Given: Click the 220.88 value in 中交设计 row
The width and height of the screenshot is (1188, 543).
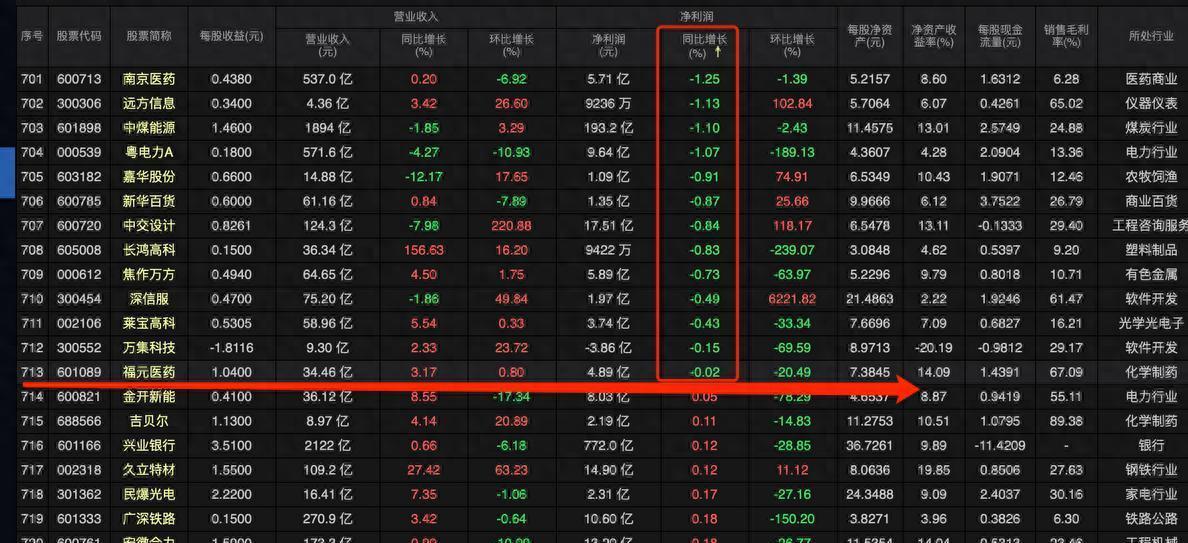Looking at the screenshot, I should [x=511, y=226].
